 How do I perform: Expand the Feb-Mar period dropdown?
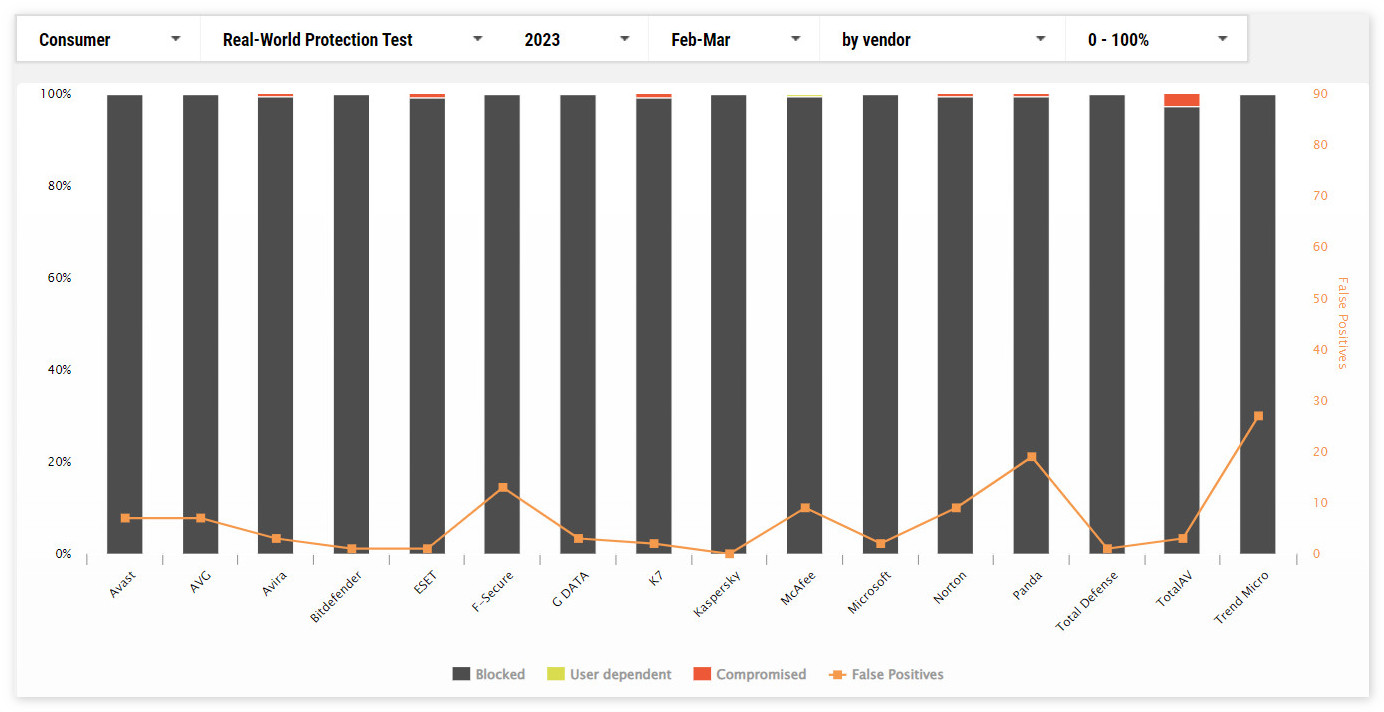pyautogui.click(x=735, y=40)
